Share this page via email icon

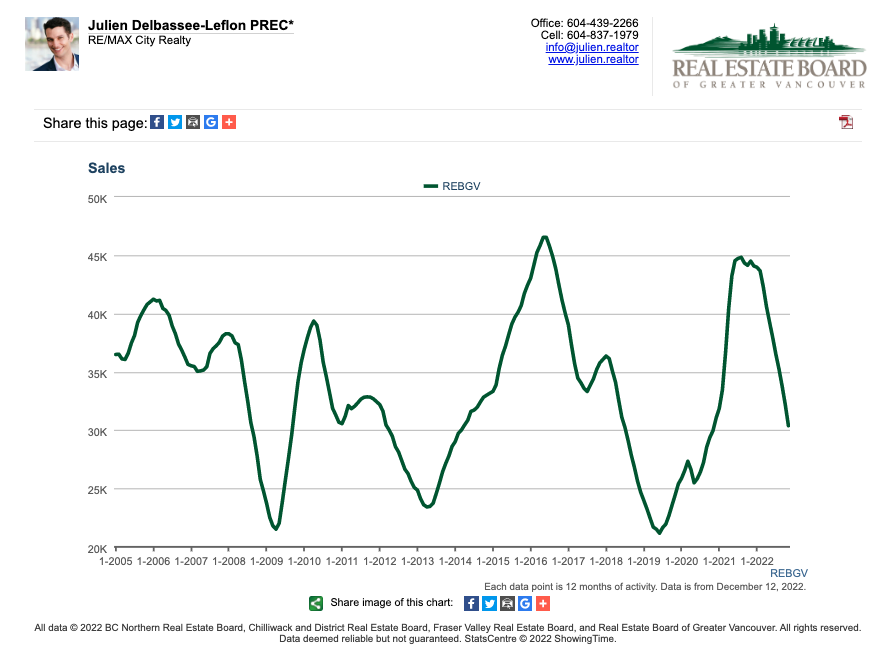[x=193, y=122]
